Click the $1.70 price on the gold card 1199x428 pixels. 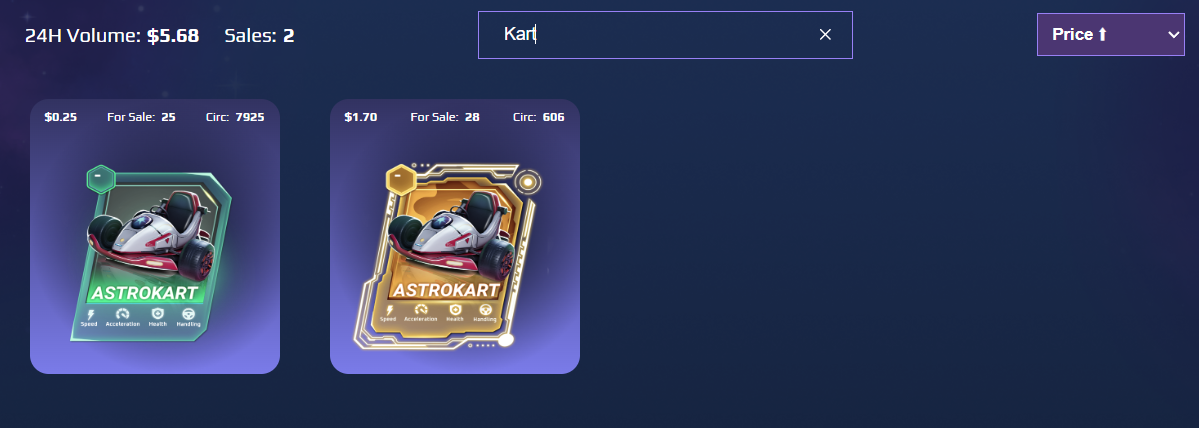pyautogui.click(x=360, y=117)
